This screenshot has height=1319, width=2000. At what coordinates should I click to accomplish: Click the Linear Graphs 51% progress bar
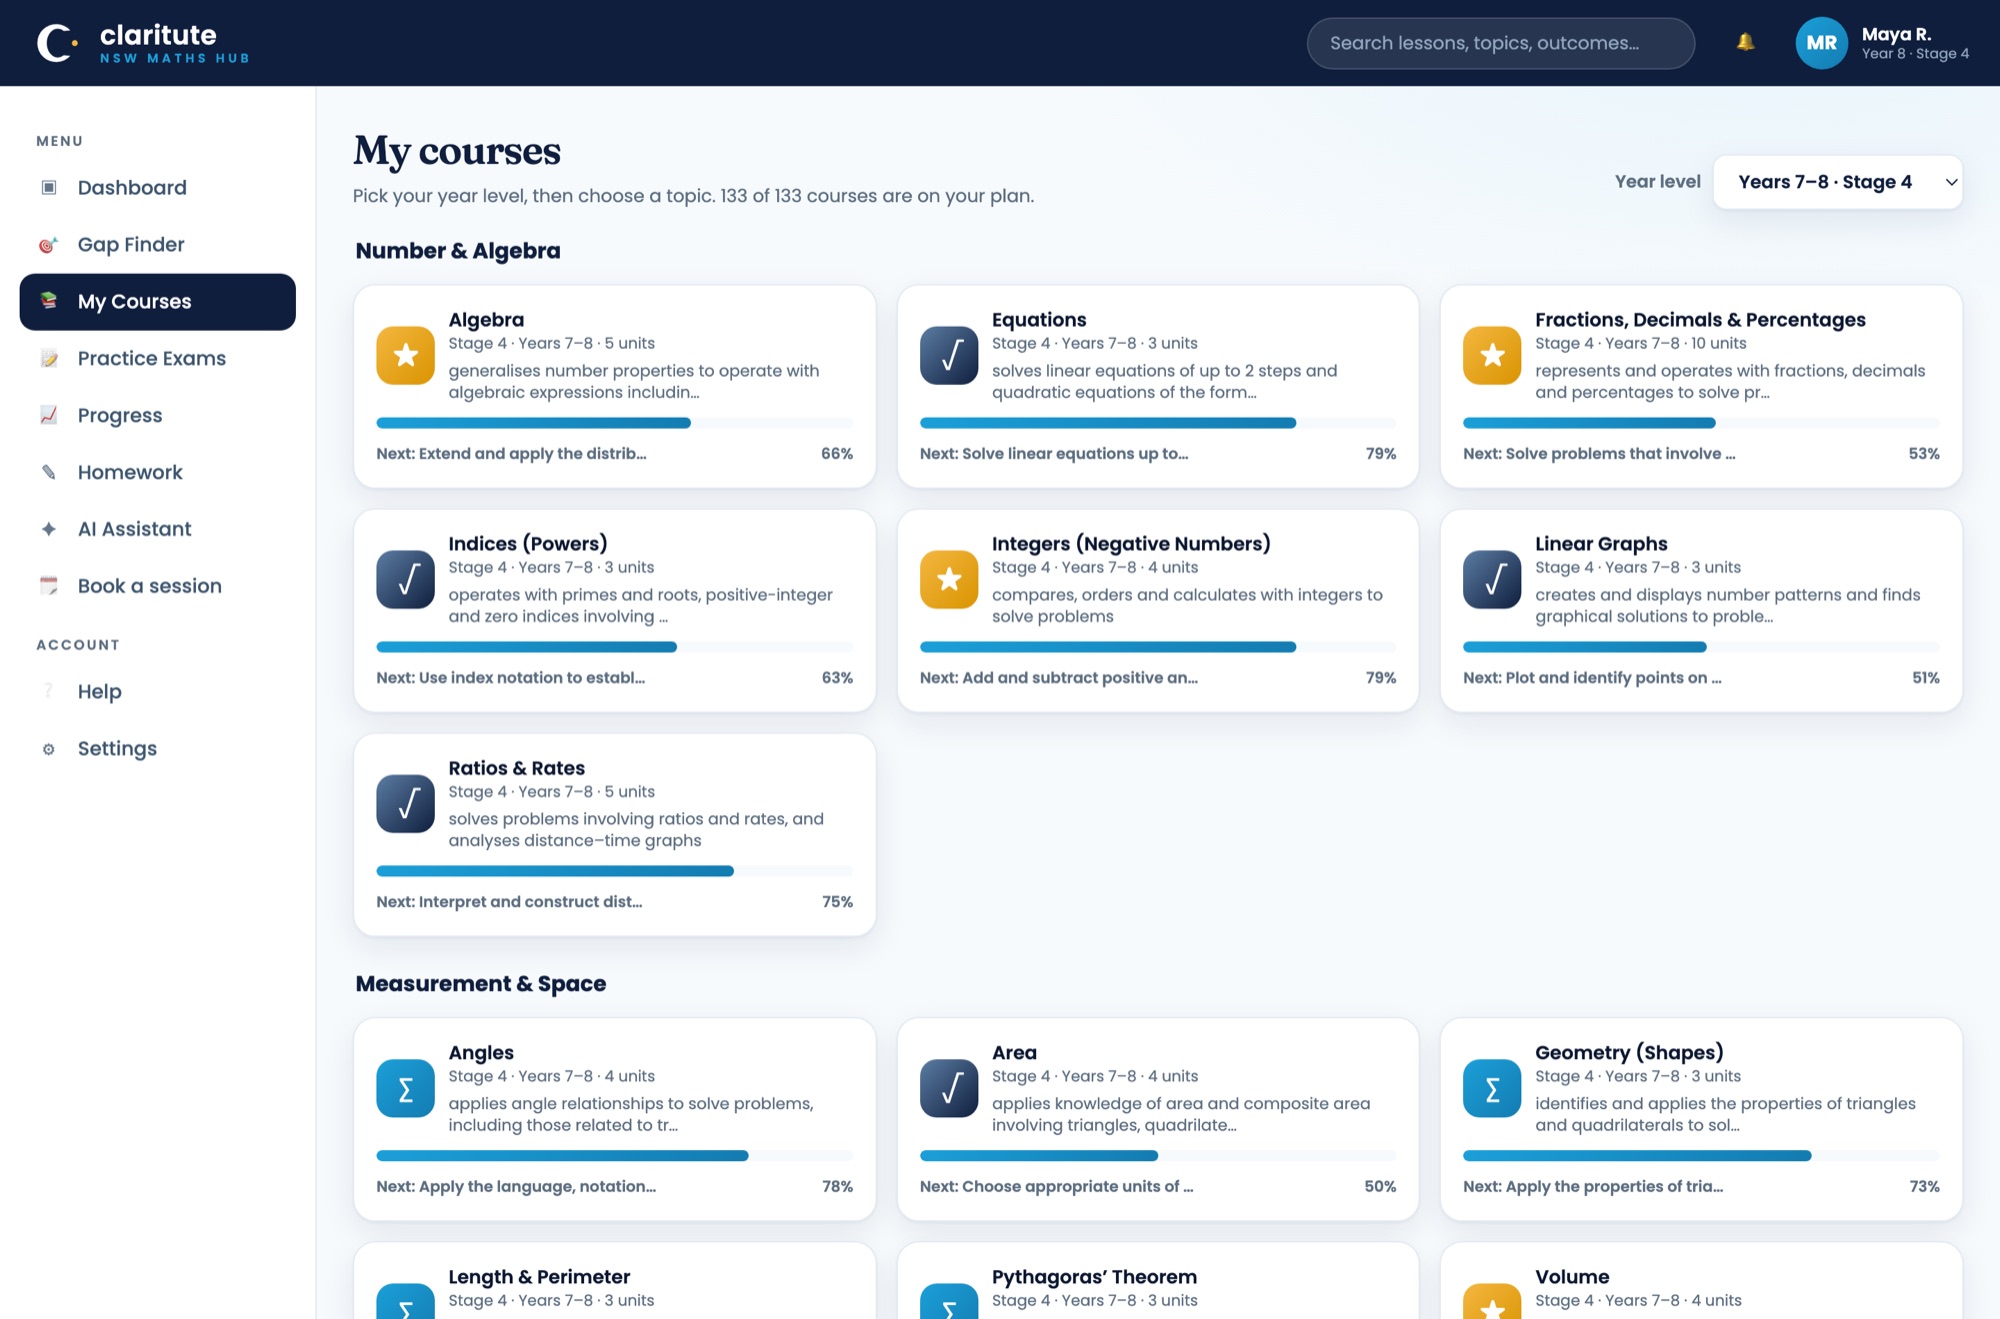(x=1701, y=647)
